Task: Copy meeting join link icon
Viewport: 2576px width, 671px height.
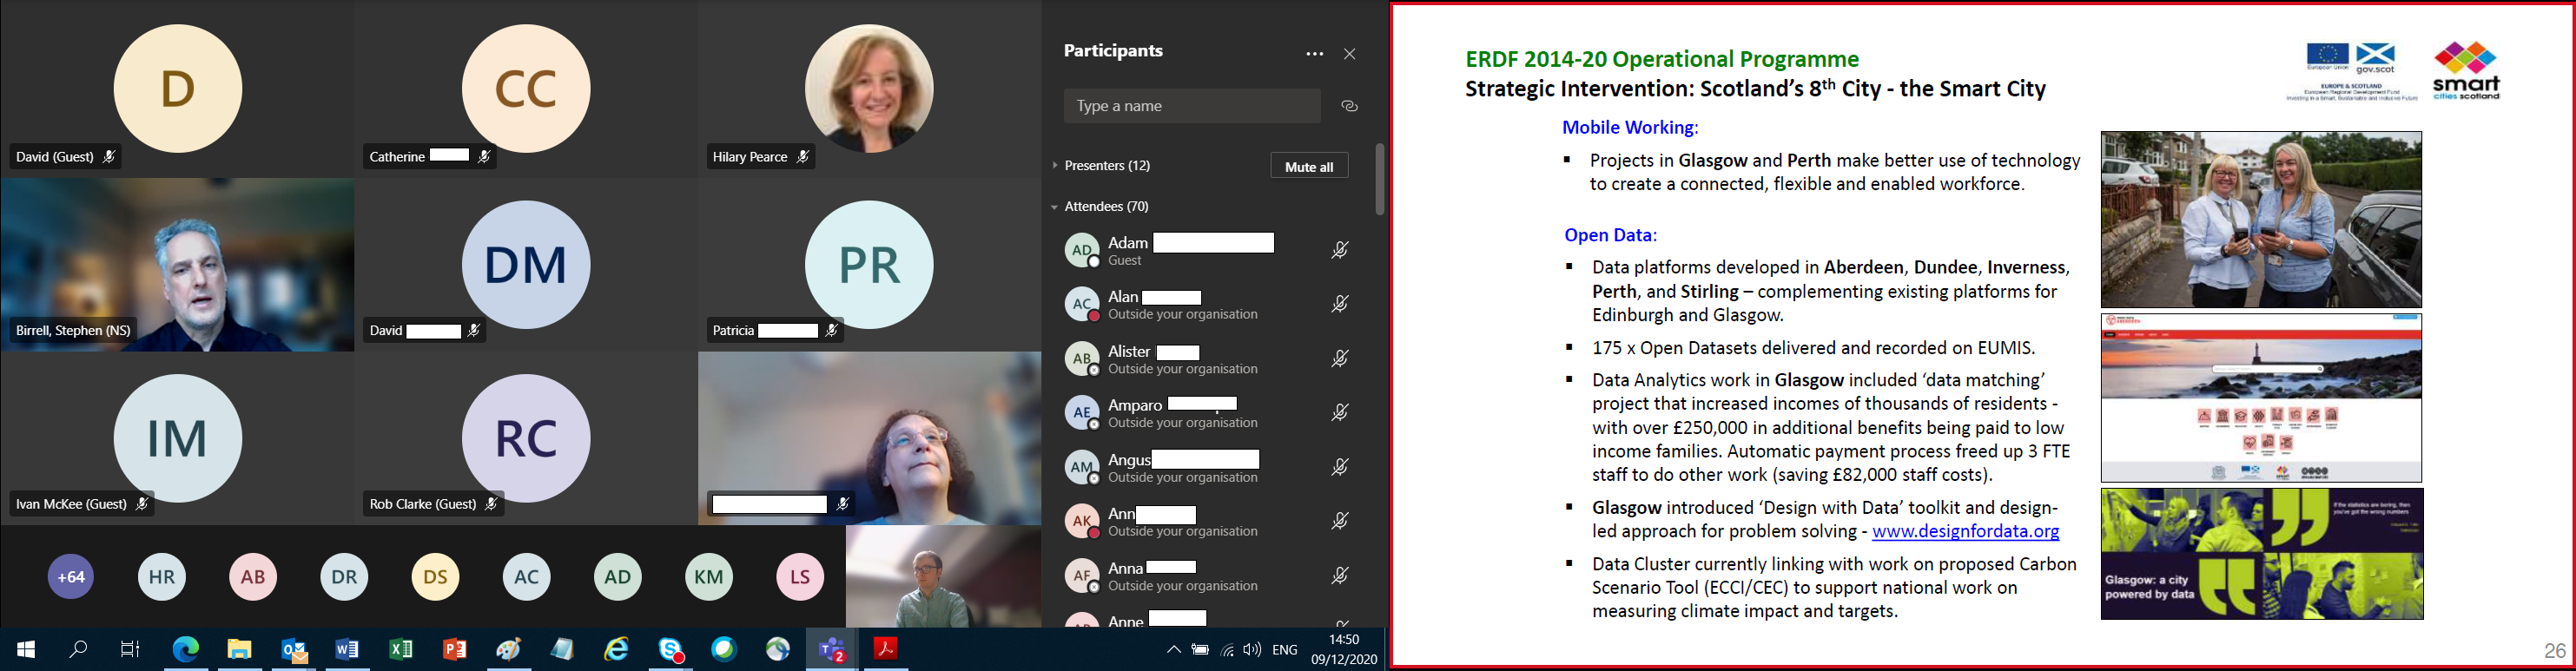Action: pyautogui.click(x=1349, y=106)
